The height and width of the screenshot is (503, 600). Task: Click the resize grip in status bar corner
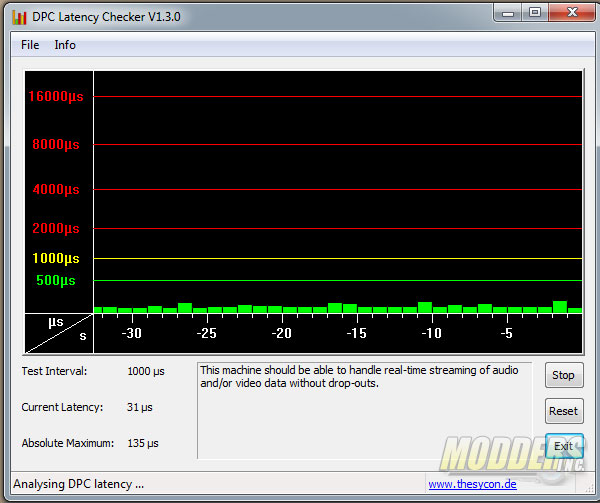(x=589, y=487)
